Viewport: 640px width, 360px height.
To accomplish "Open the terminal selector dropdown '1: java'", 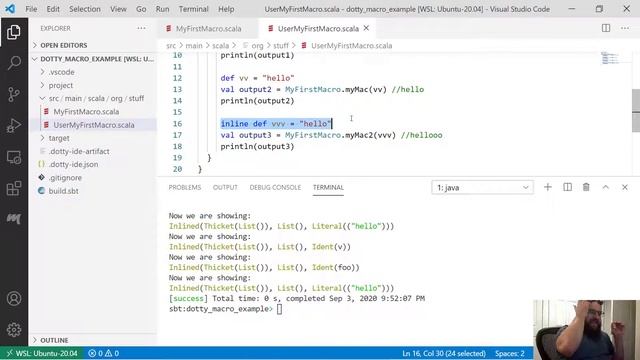I will click(482, 187).
